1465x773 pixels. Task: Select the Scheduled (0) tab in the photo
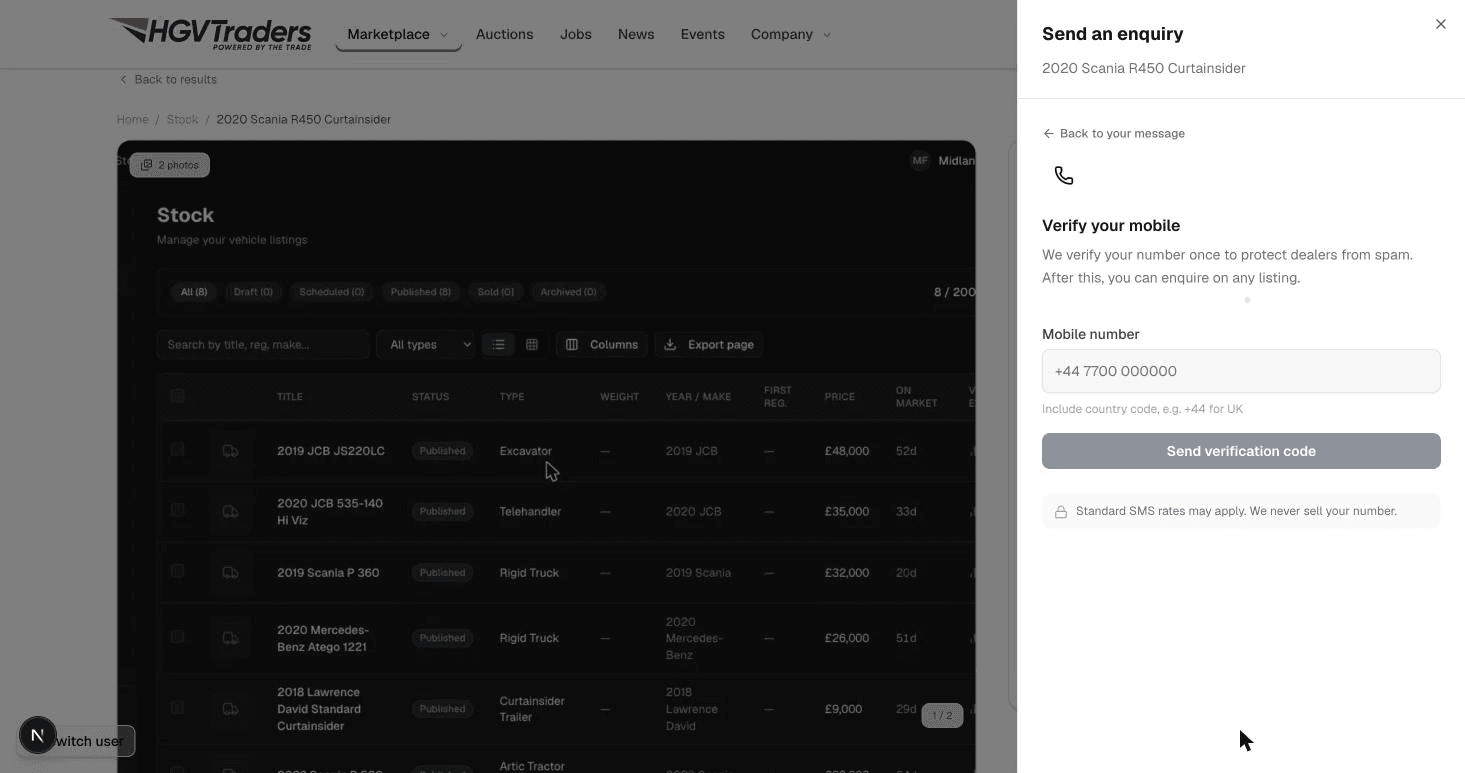click(332, 292)
